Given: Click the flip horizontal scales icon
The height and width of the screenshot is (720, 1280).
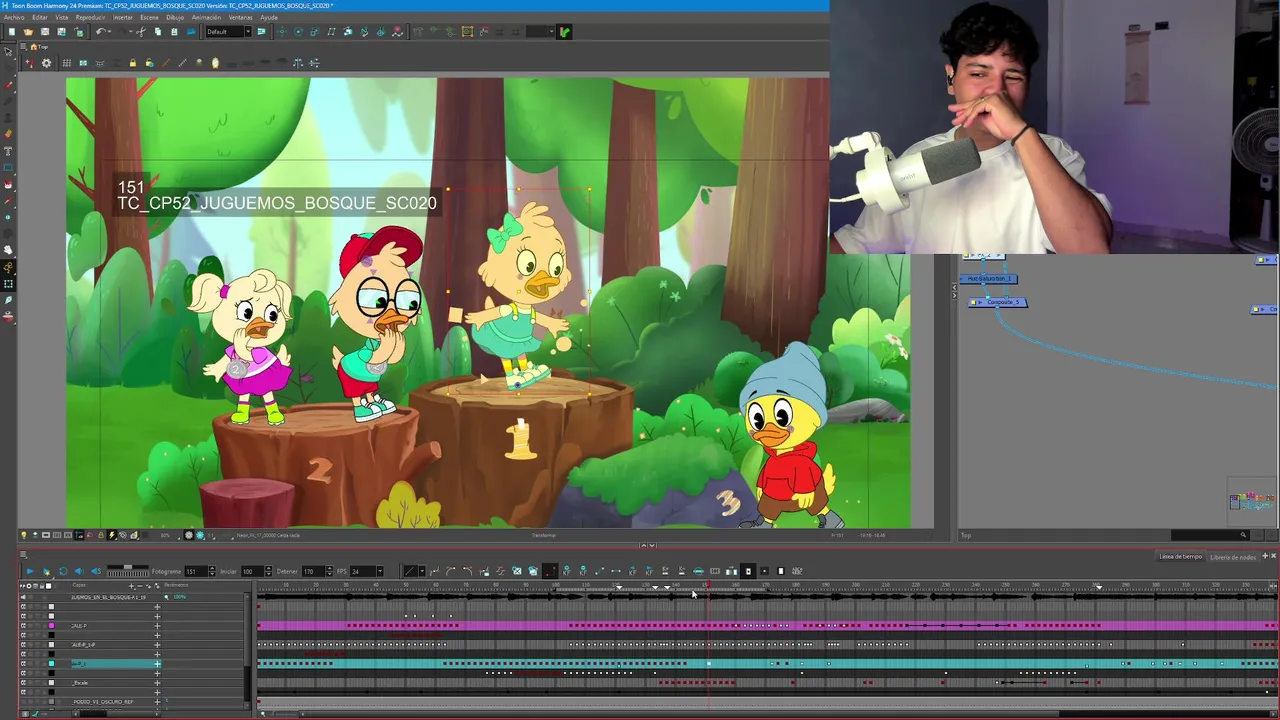Looking at the screenshot, I should click(298, 63).
